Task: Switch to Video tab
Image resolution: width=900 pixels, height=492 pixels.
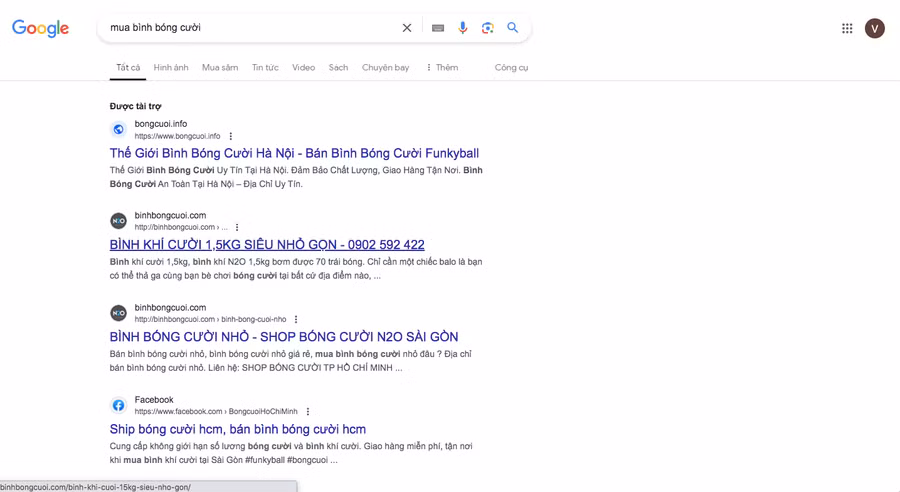Action: point(304,68)
